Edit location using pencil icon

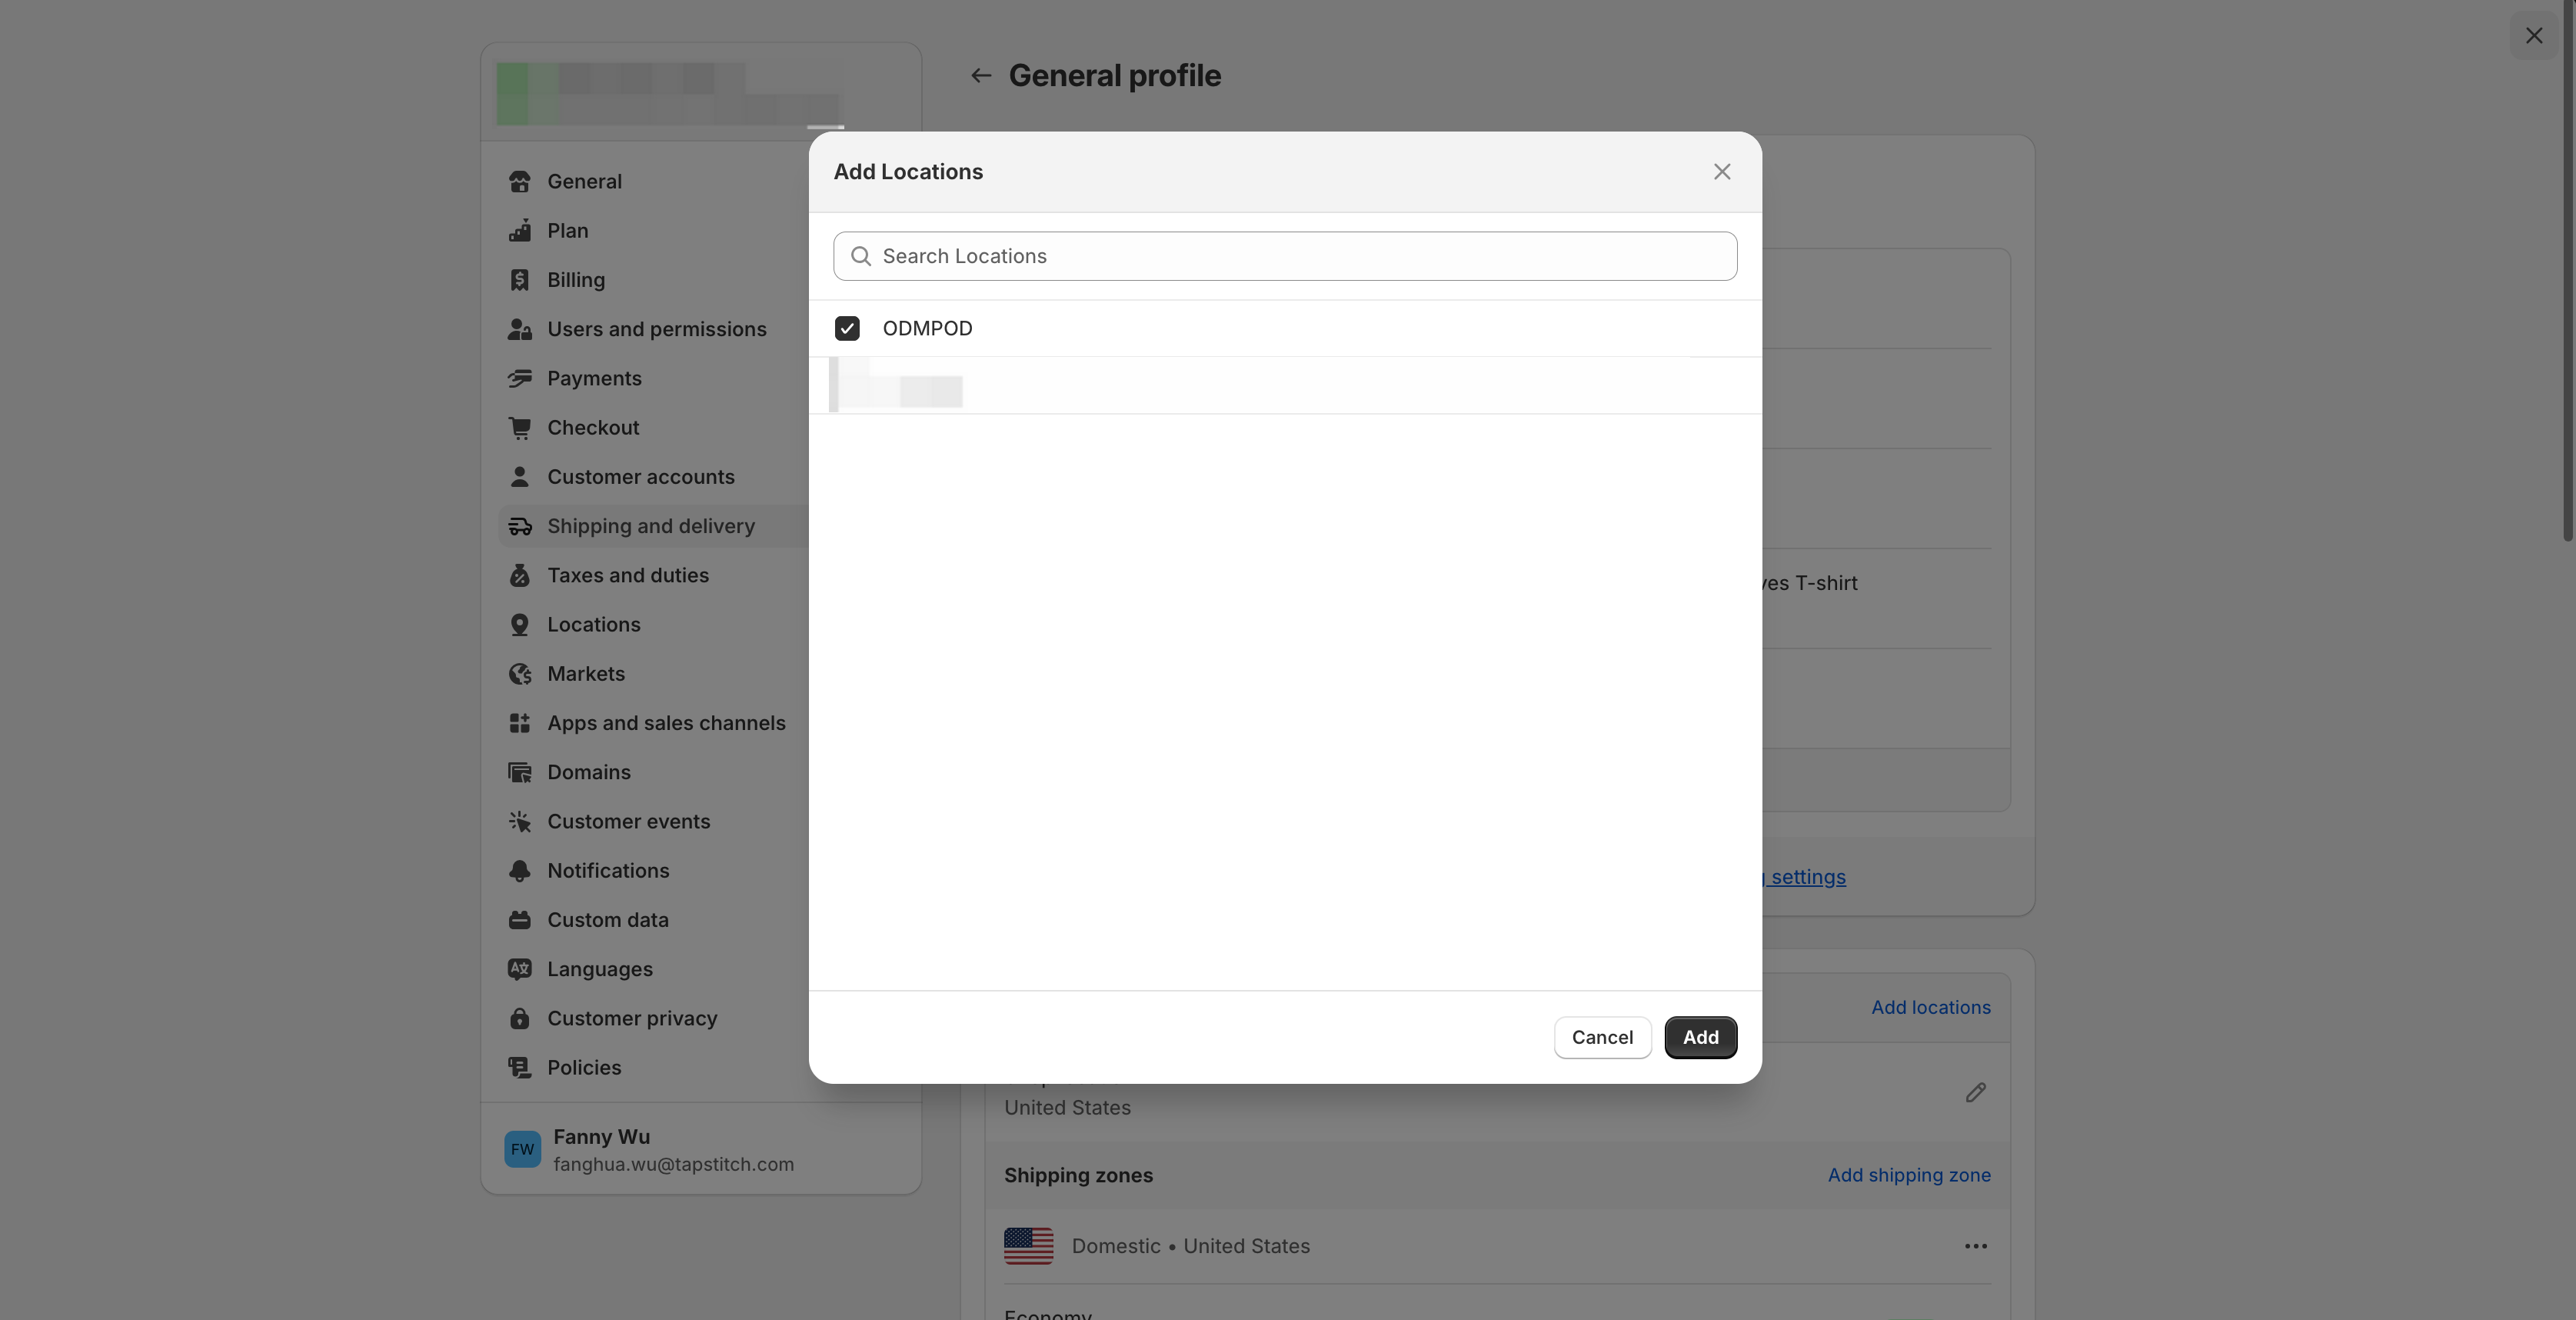tap(1974, 1092)
